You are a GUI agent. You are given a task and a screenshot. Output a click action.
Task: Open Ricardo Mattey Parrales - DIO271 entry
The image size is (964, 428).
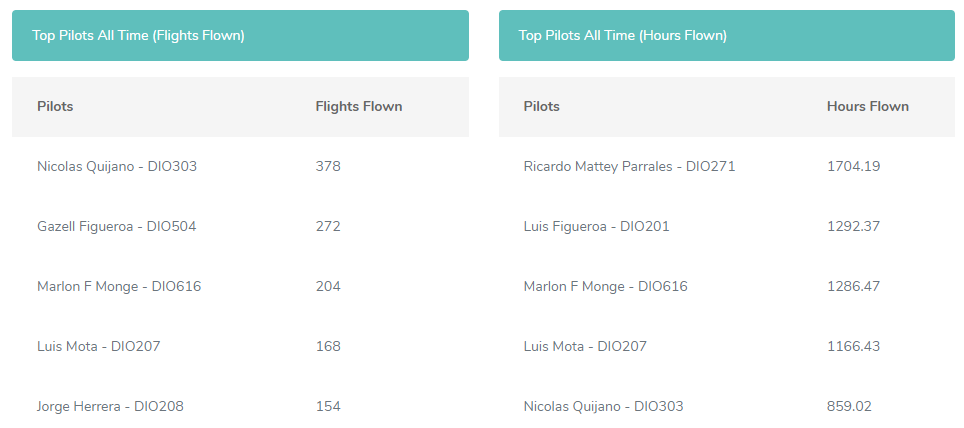click(629, 166)
